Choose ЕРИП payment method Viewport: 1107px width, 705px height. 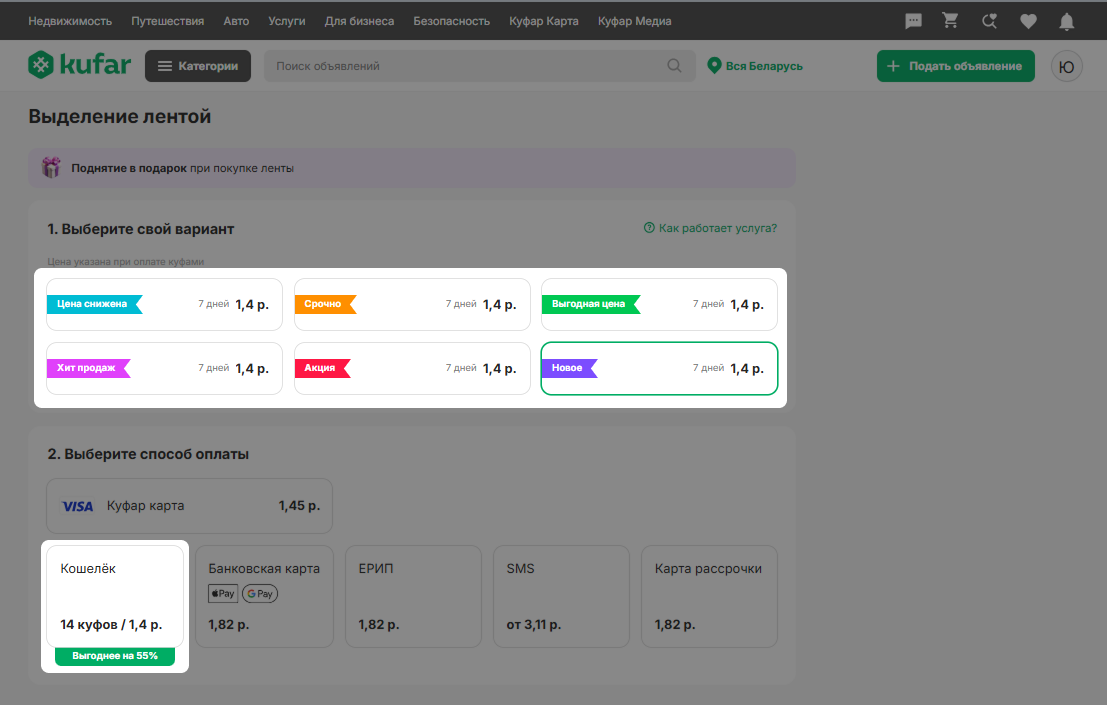413,596
